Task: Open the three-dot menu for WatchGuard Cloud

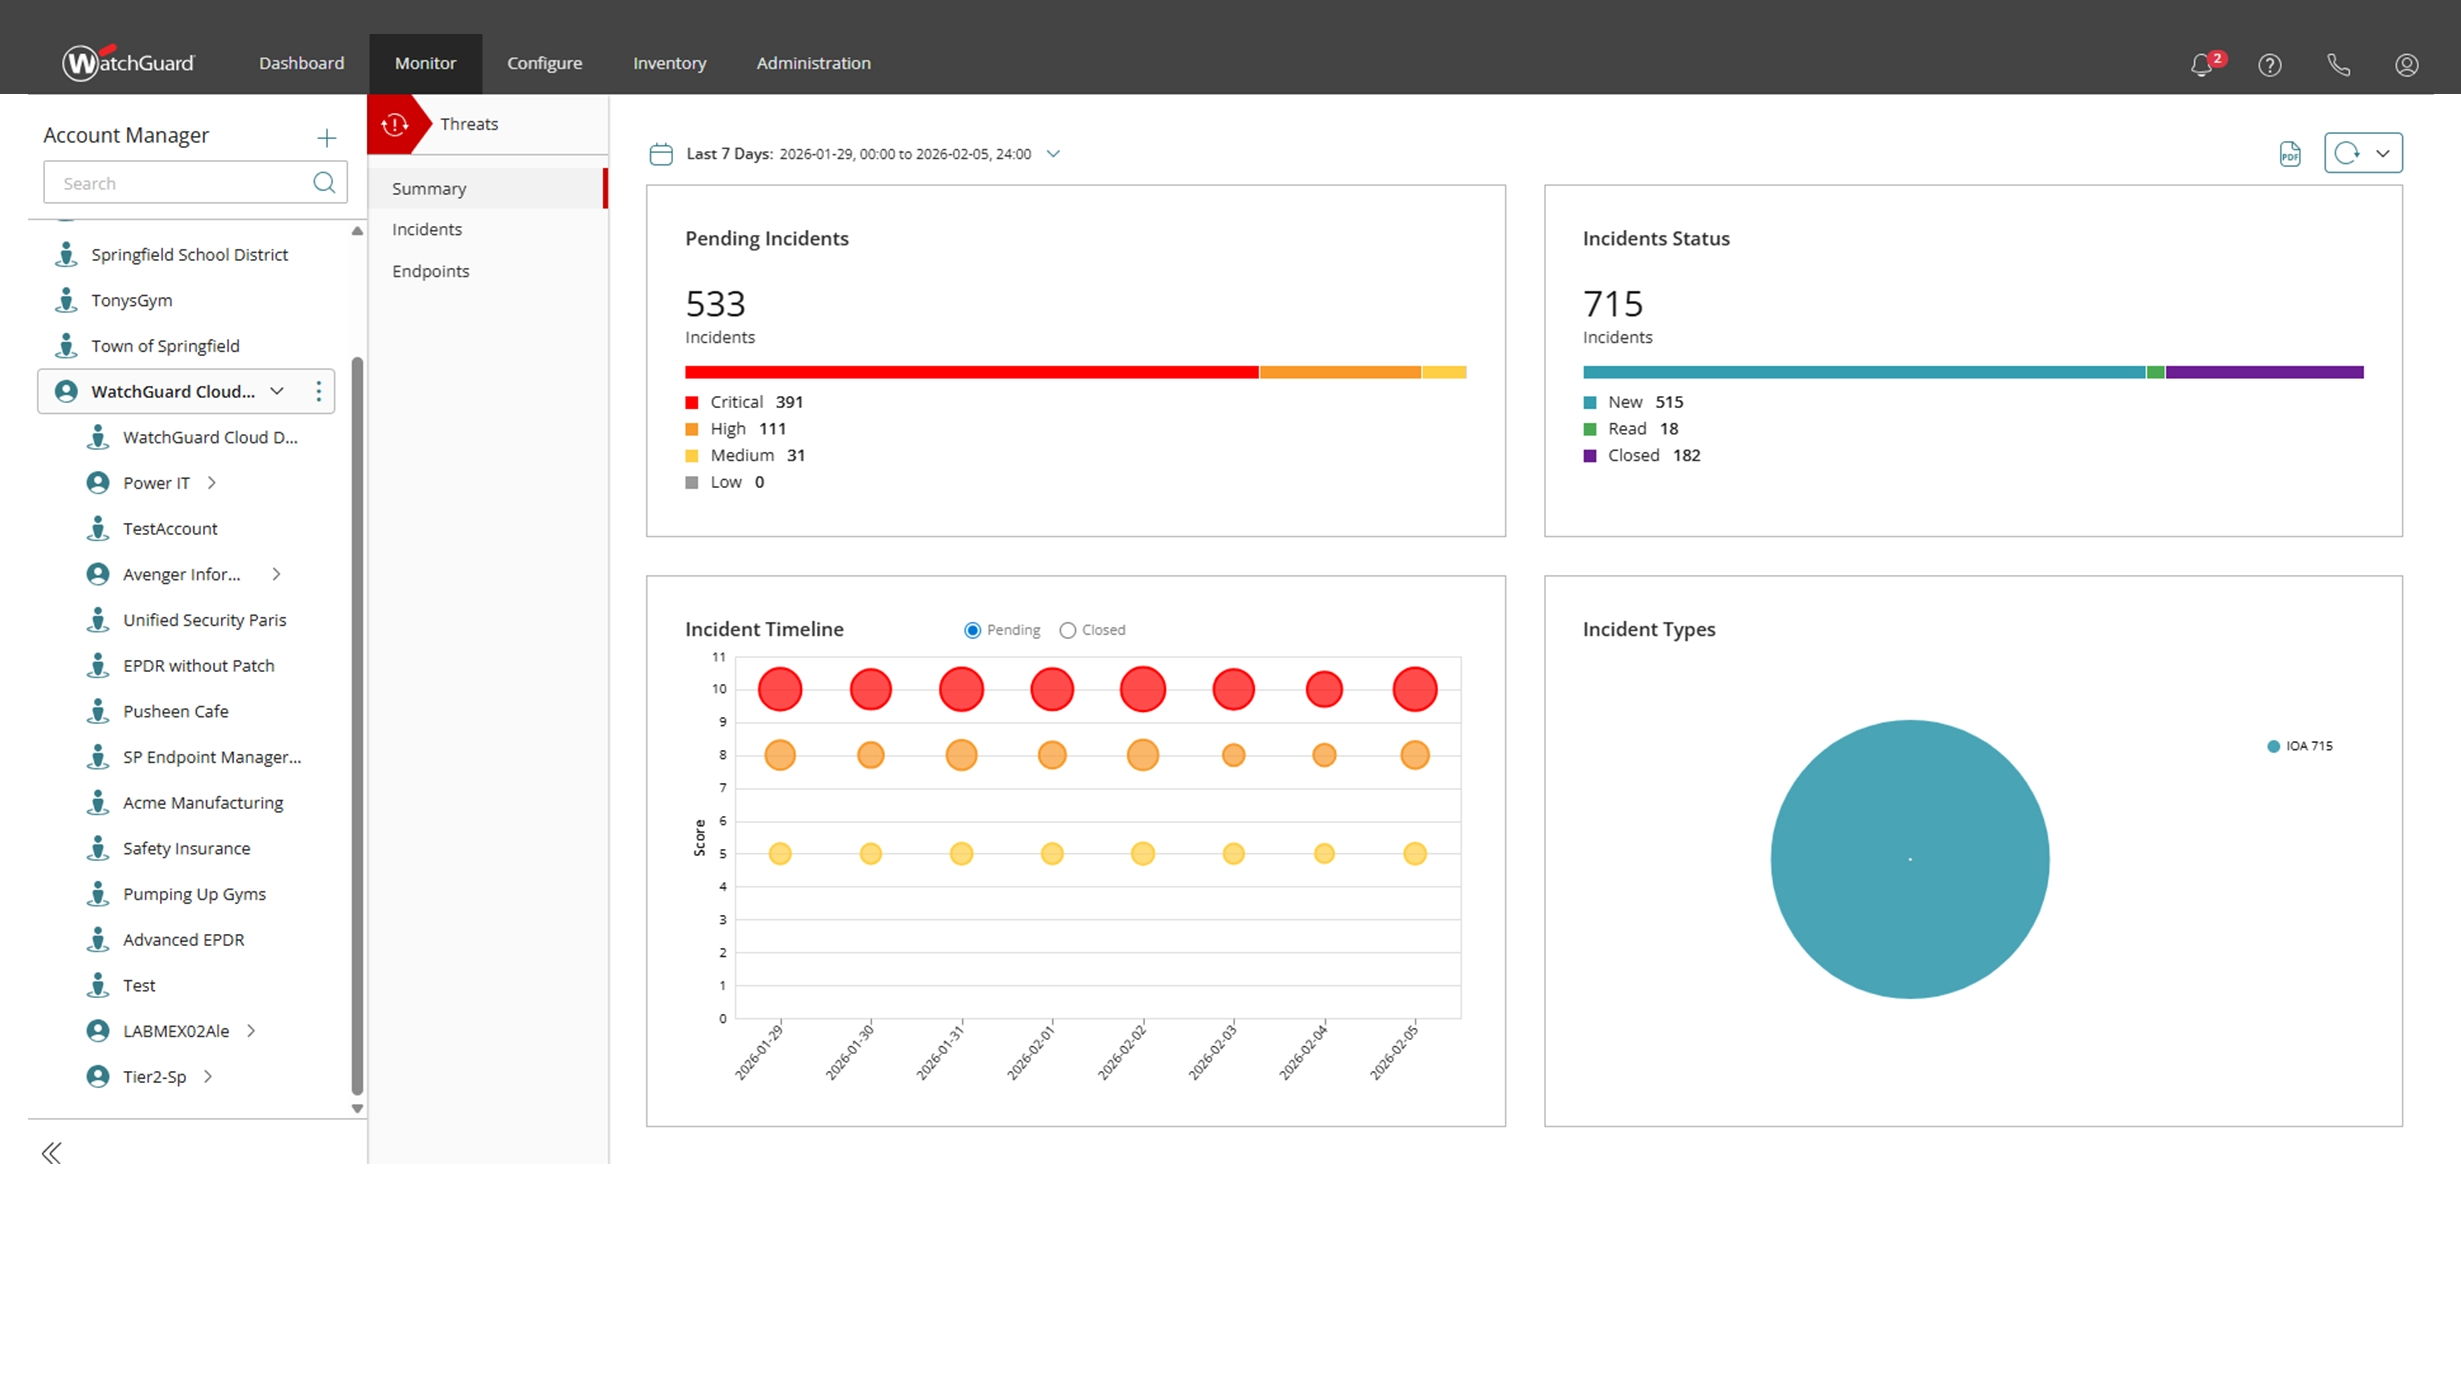Action: pyautogui.click(x=319, y=391)
